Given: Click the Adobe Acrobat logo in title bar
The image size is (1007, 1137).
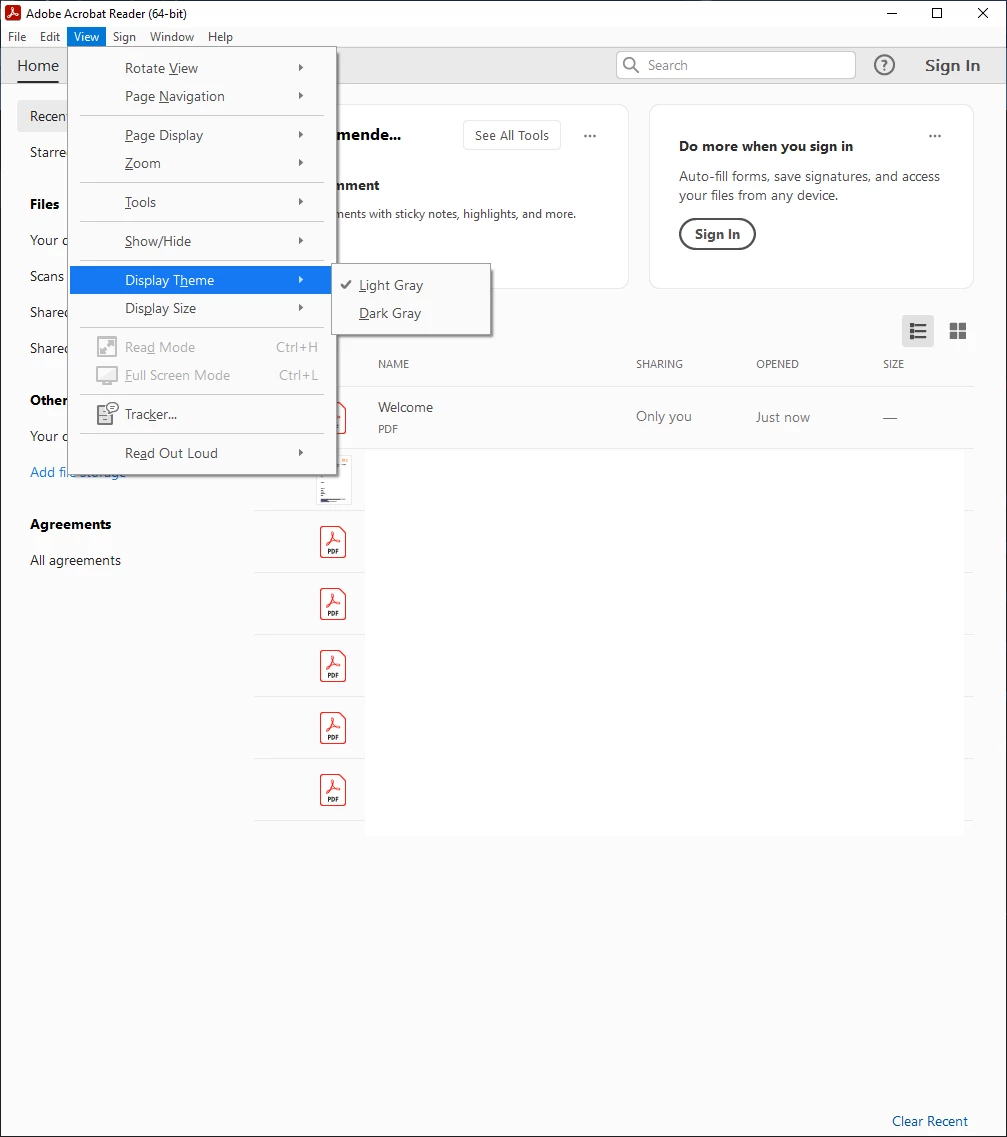Looking at the screenshot, I should click(12, 13).
